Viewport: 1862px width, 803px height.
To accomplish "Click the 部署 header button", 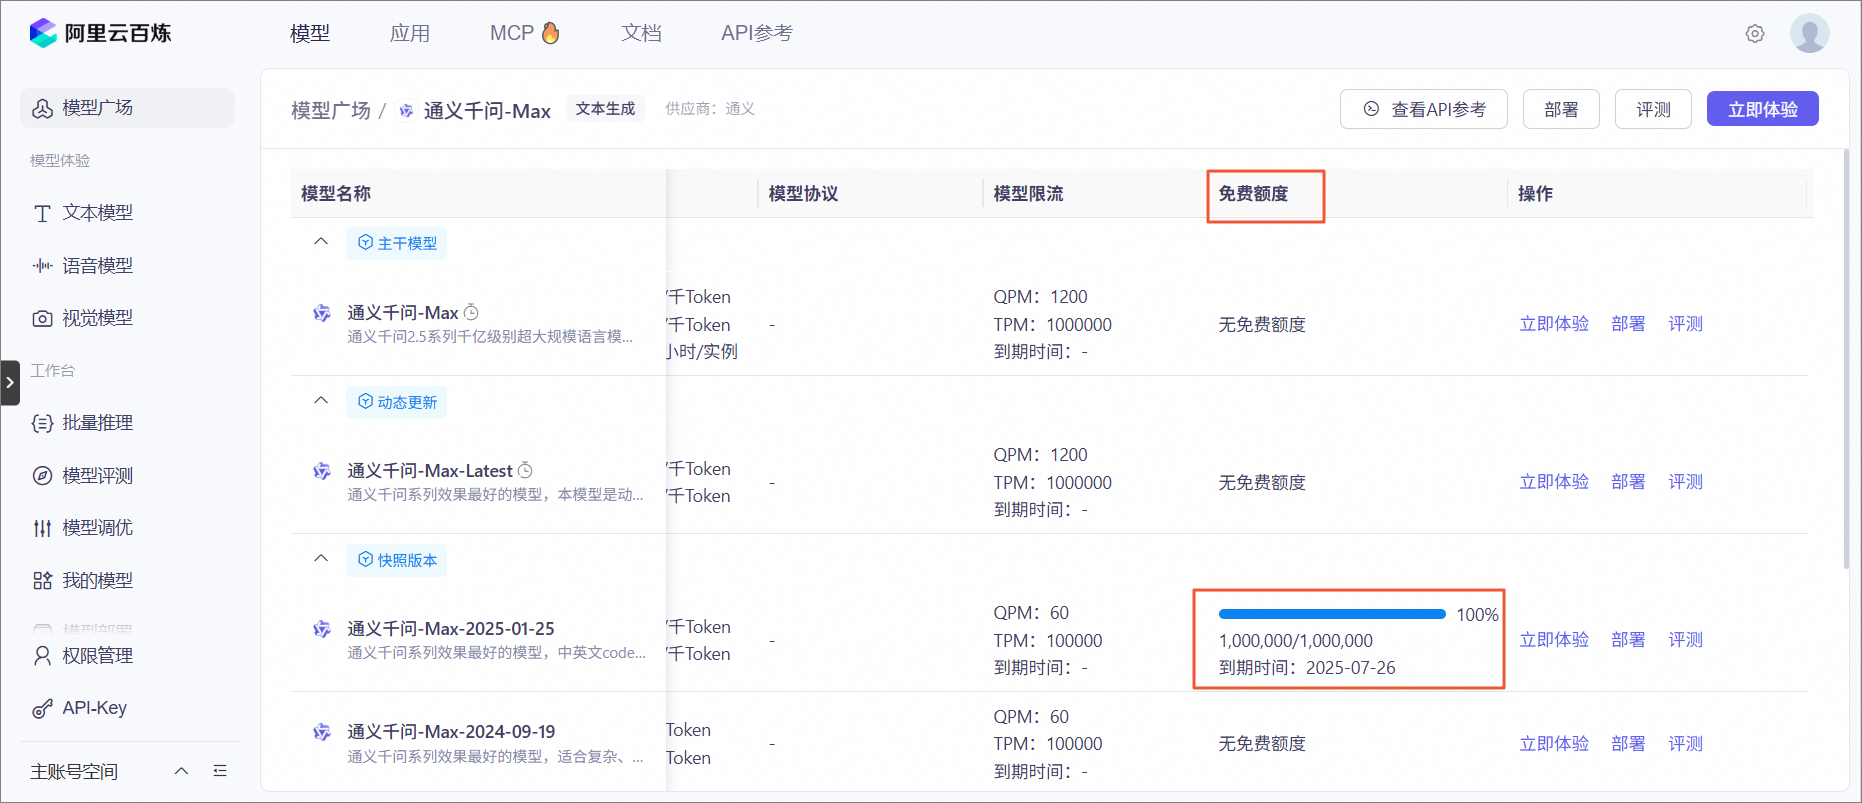I will (1561, 109).
